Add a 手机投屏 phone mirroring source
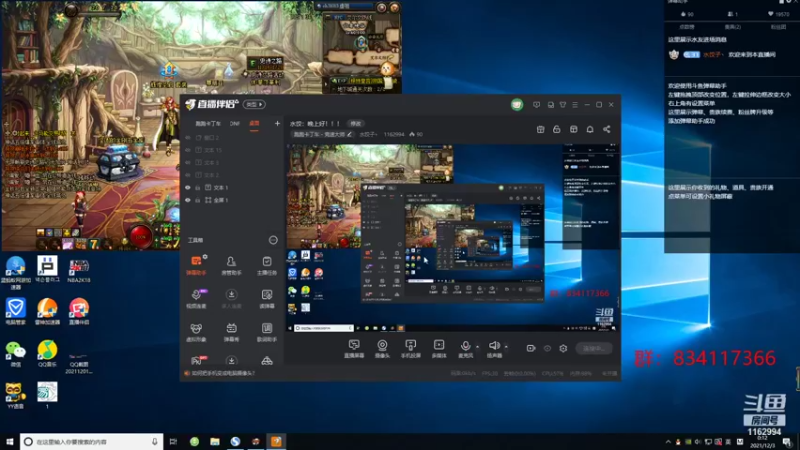 pyautogui.click(x=410, y=349)
